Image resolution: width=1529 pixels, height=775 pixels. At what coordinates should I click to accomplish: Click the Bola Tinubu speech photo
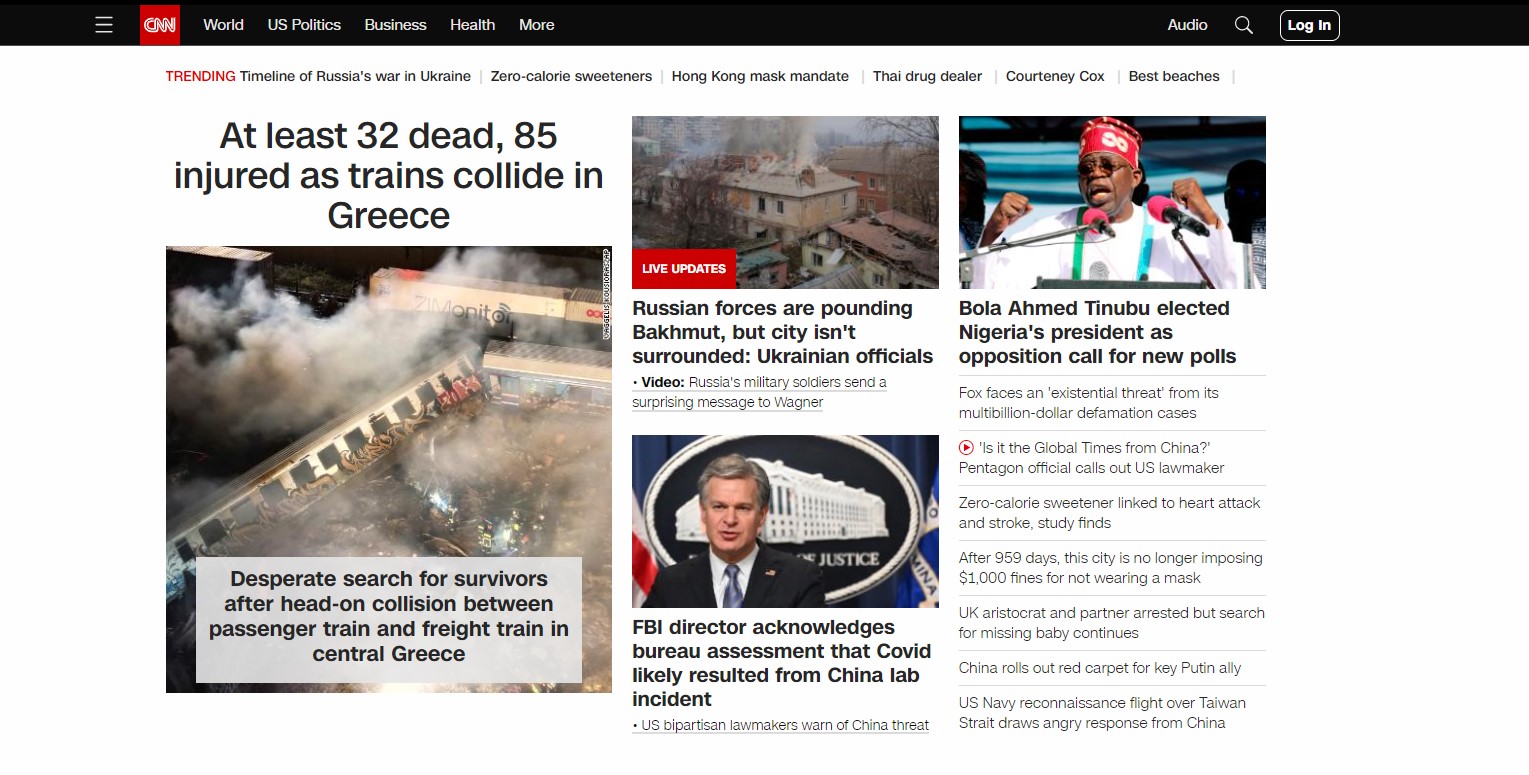[x=1112, y=202]
